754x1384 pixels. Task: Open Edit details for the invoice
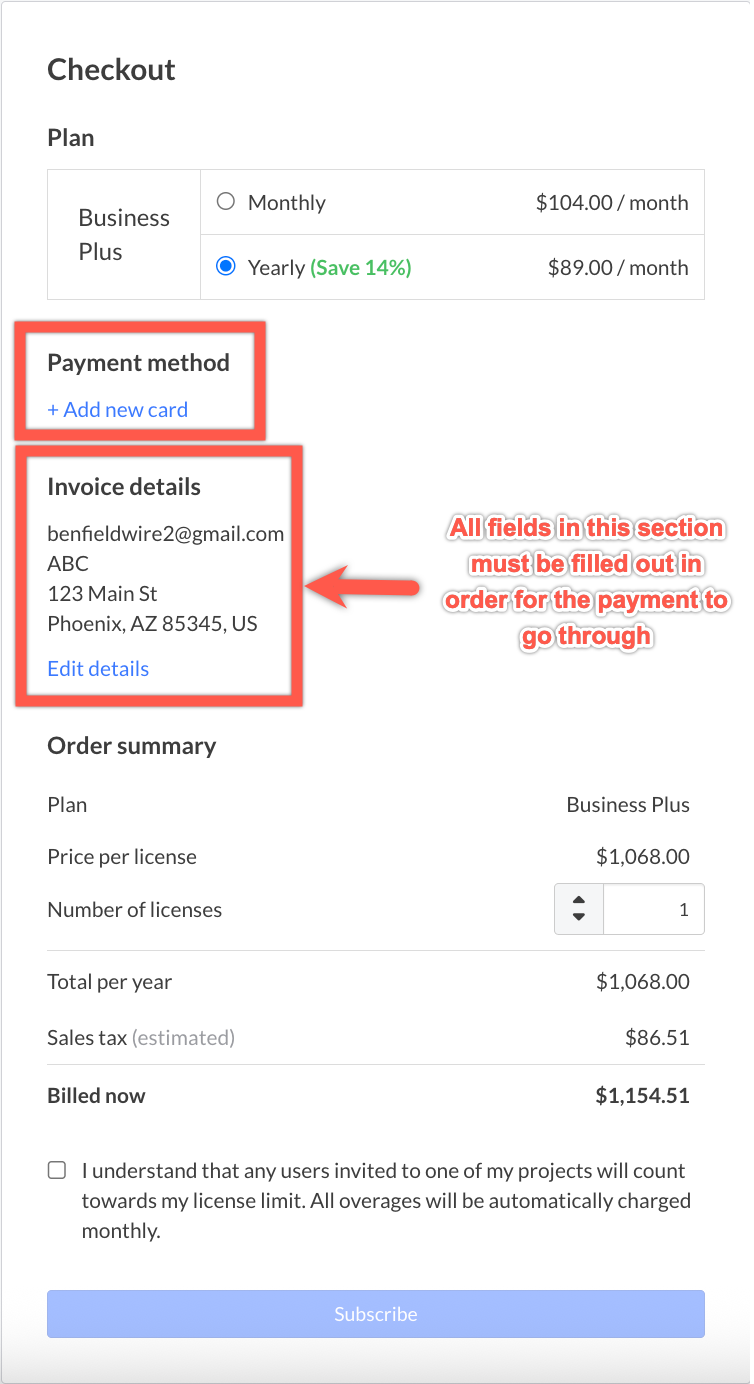click(x=98, y=669)
